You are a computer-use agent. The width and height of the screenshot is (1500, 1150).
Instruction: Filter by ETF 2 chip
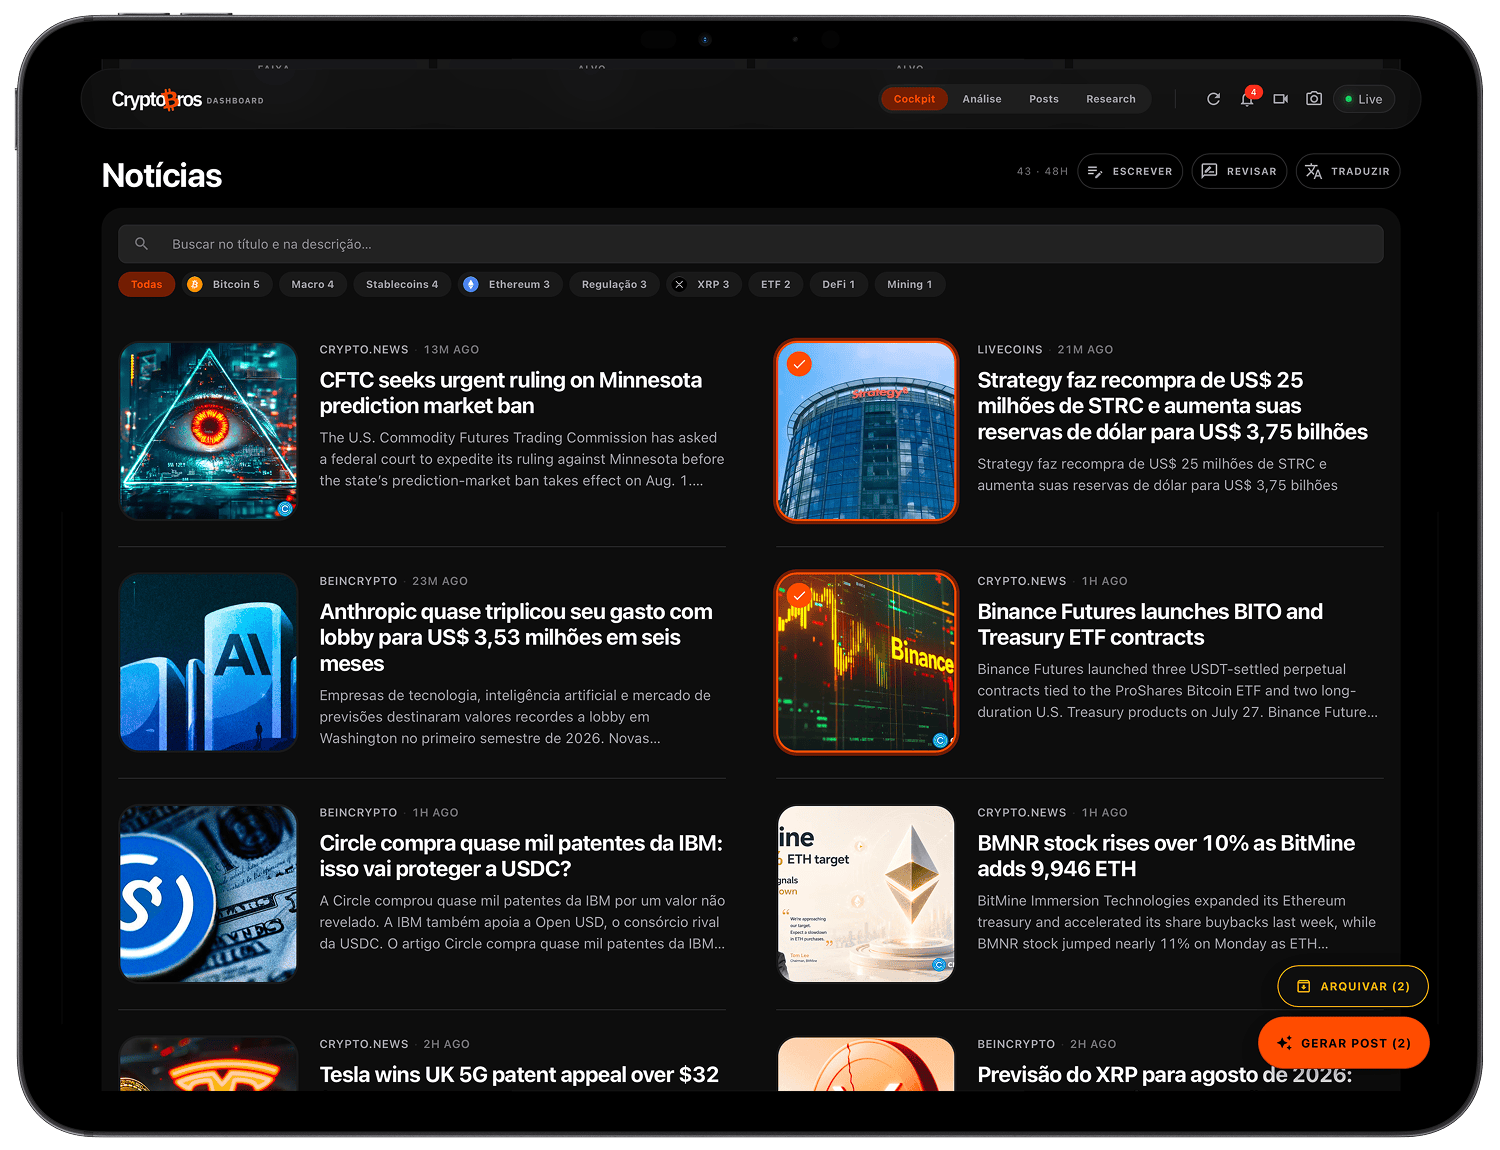click(x=775, y=285)
